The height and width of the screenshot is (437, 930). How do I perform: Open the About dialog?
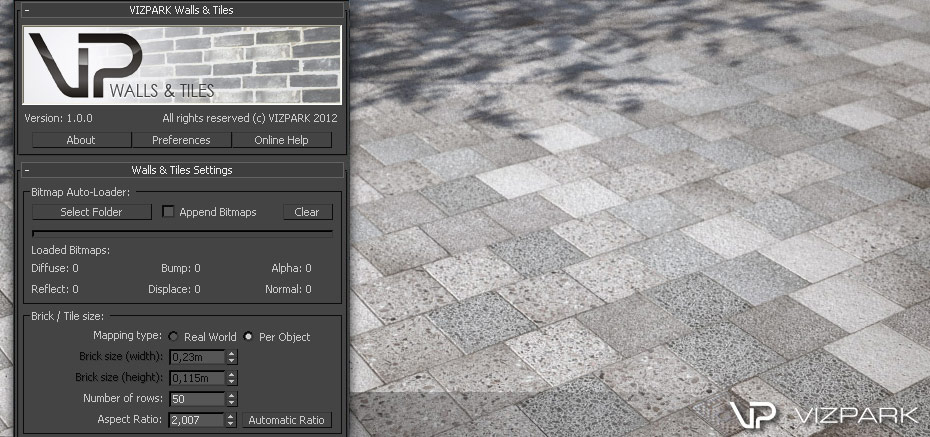81,140
